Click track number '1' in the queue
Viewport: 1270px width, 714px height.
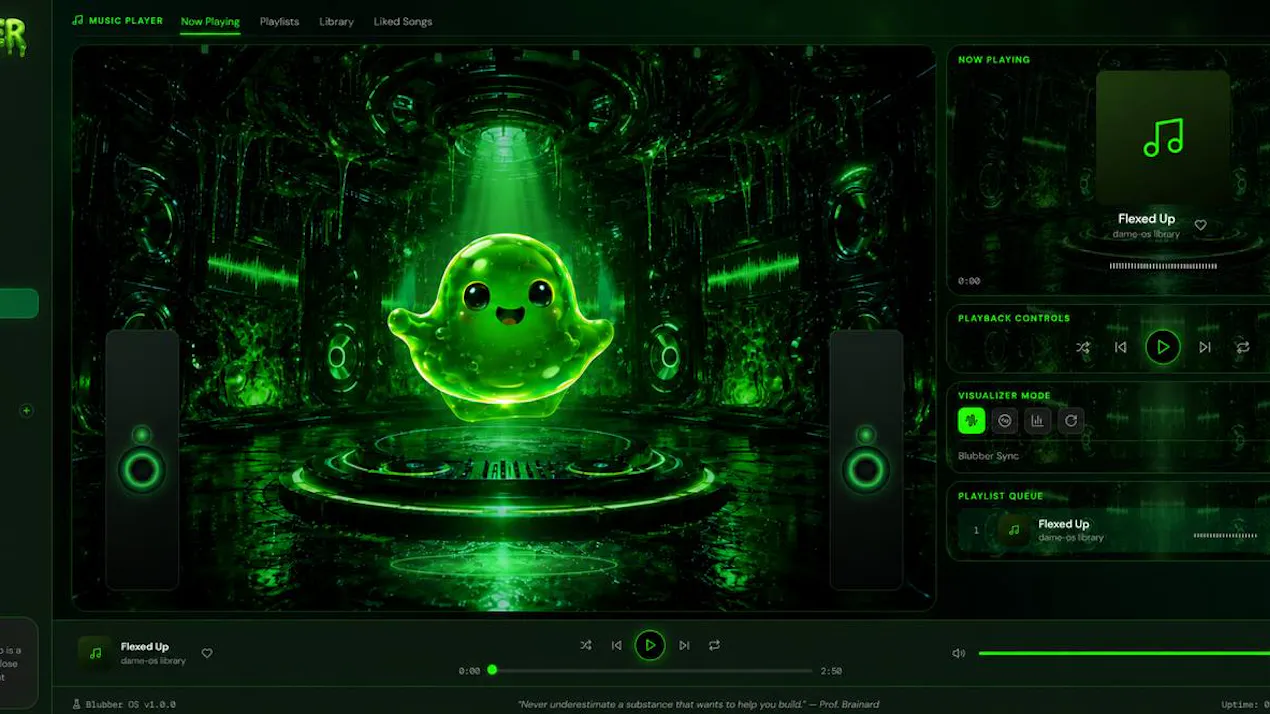976,530
